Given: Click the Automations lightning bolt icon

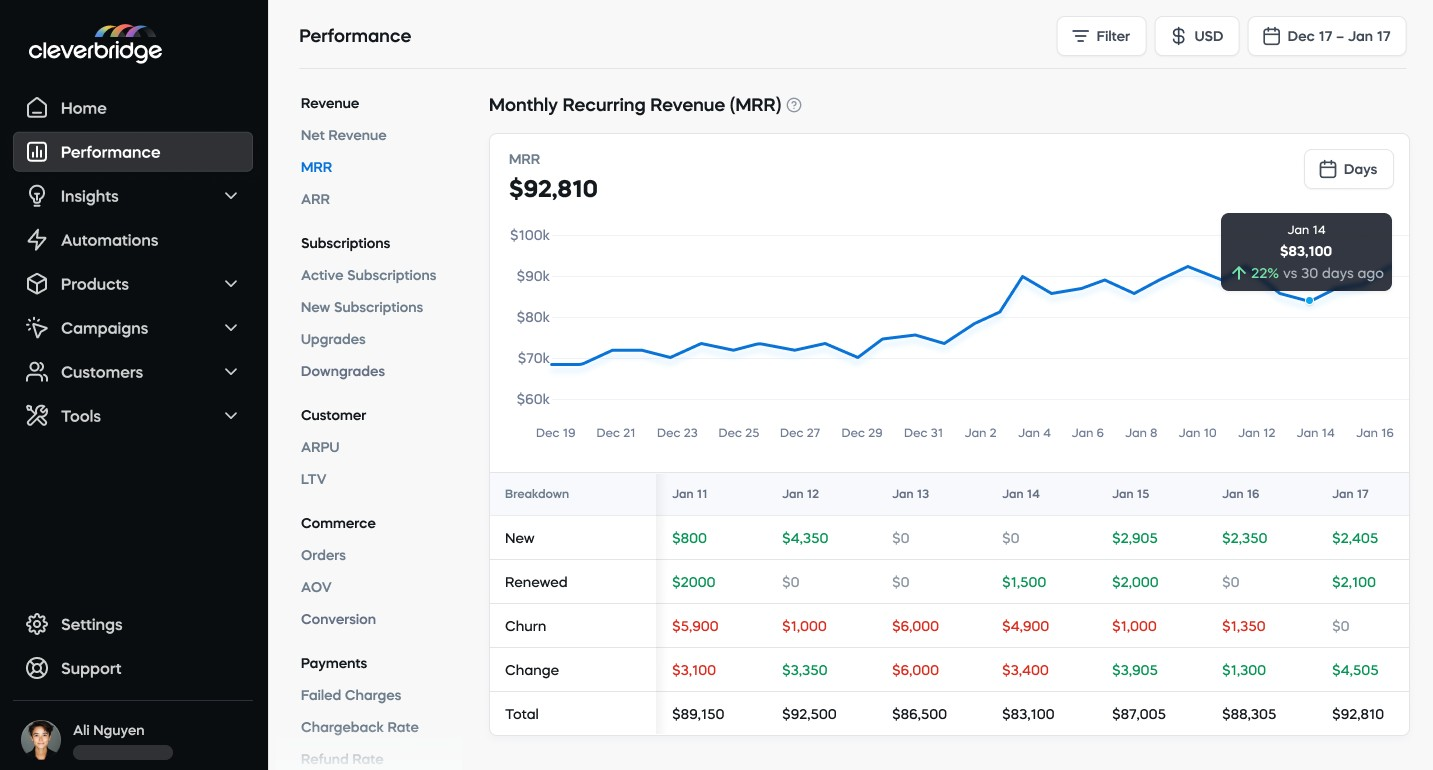Looking at the screenshot, I should (x=36, y=239).
